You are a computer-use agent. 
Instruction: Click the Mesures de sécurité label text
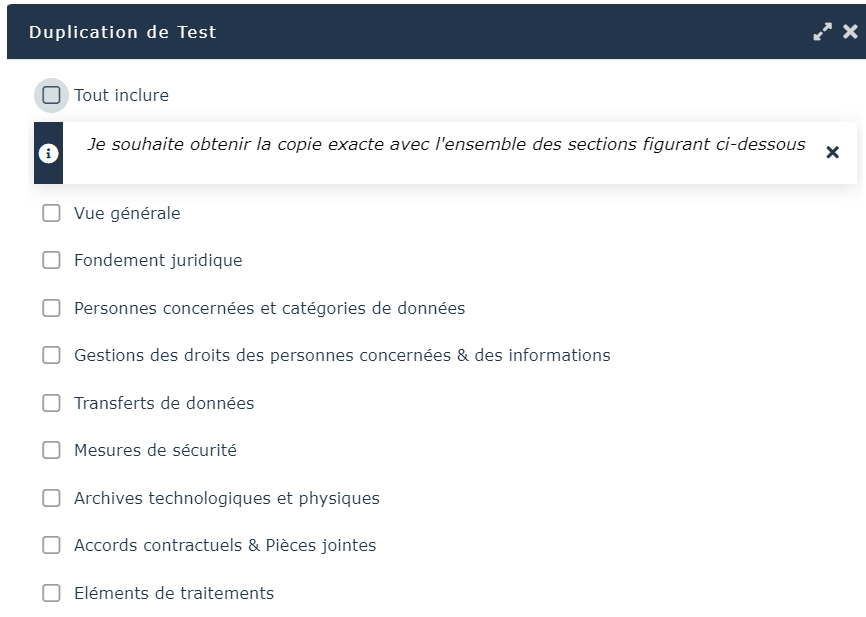point(155,450)
